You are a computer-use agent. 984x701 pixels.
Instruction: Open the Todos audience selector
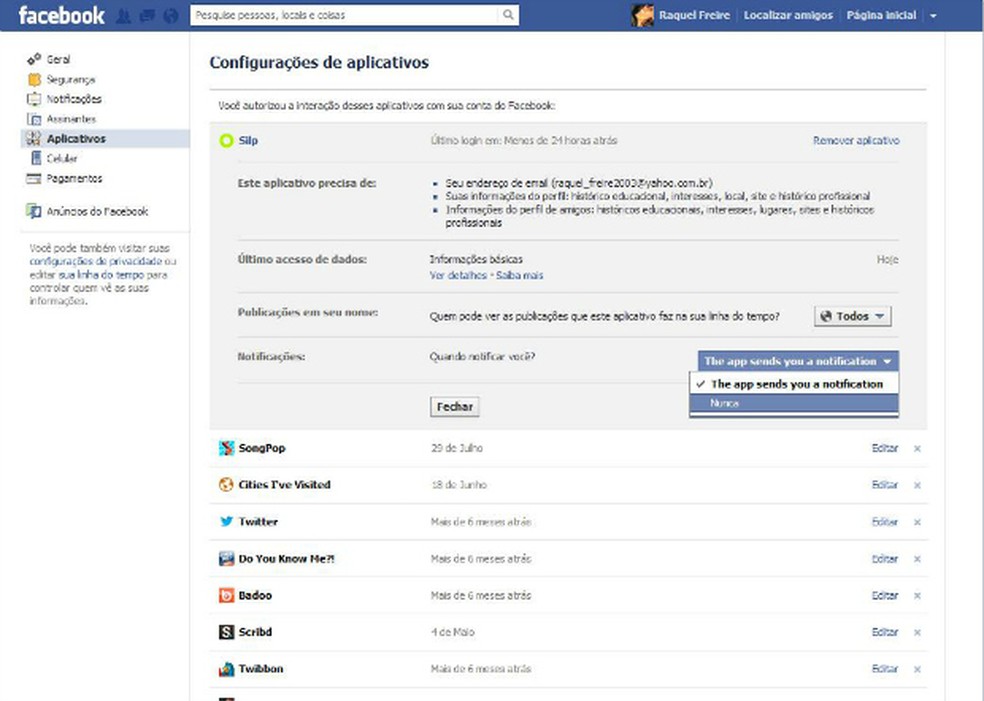pyautogui.click(x=851, y=316)
